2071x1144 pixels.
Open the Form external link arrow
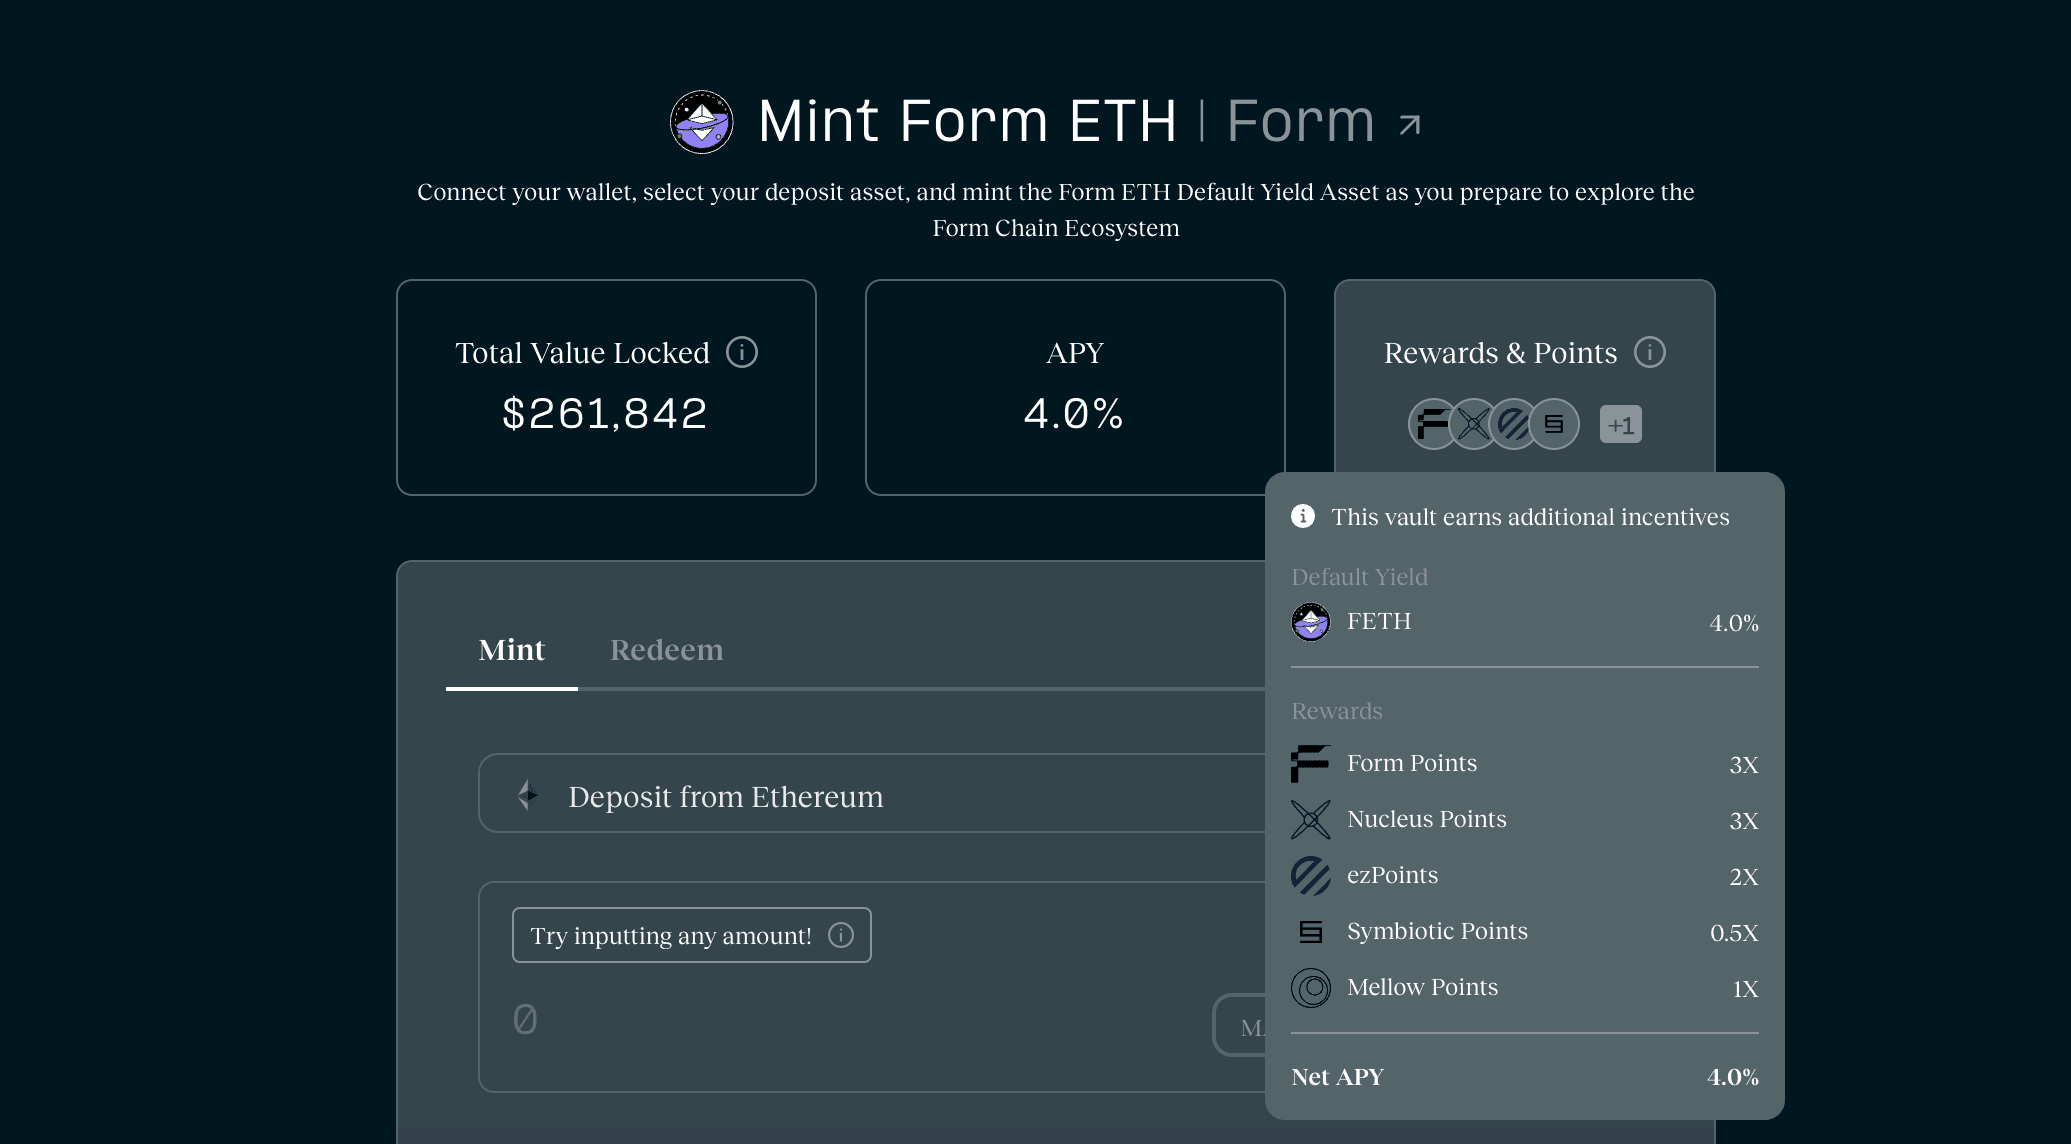pyautogui.click(x=1410, y=125)
